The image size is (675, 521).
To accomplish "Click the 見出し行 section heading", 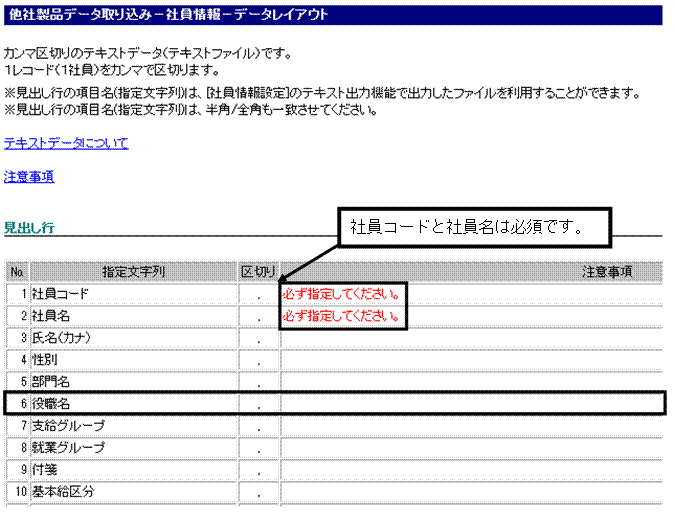I will coord(29,227).
